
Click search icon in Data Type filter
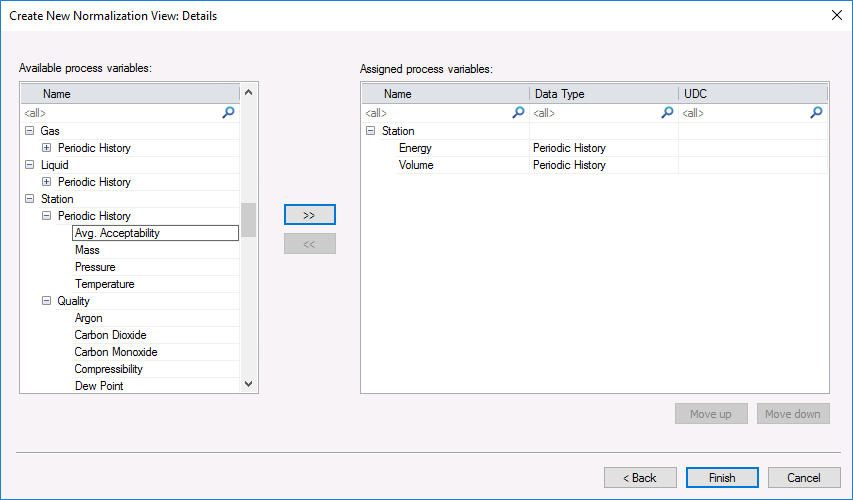click(667, 113)
